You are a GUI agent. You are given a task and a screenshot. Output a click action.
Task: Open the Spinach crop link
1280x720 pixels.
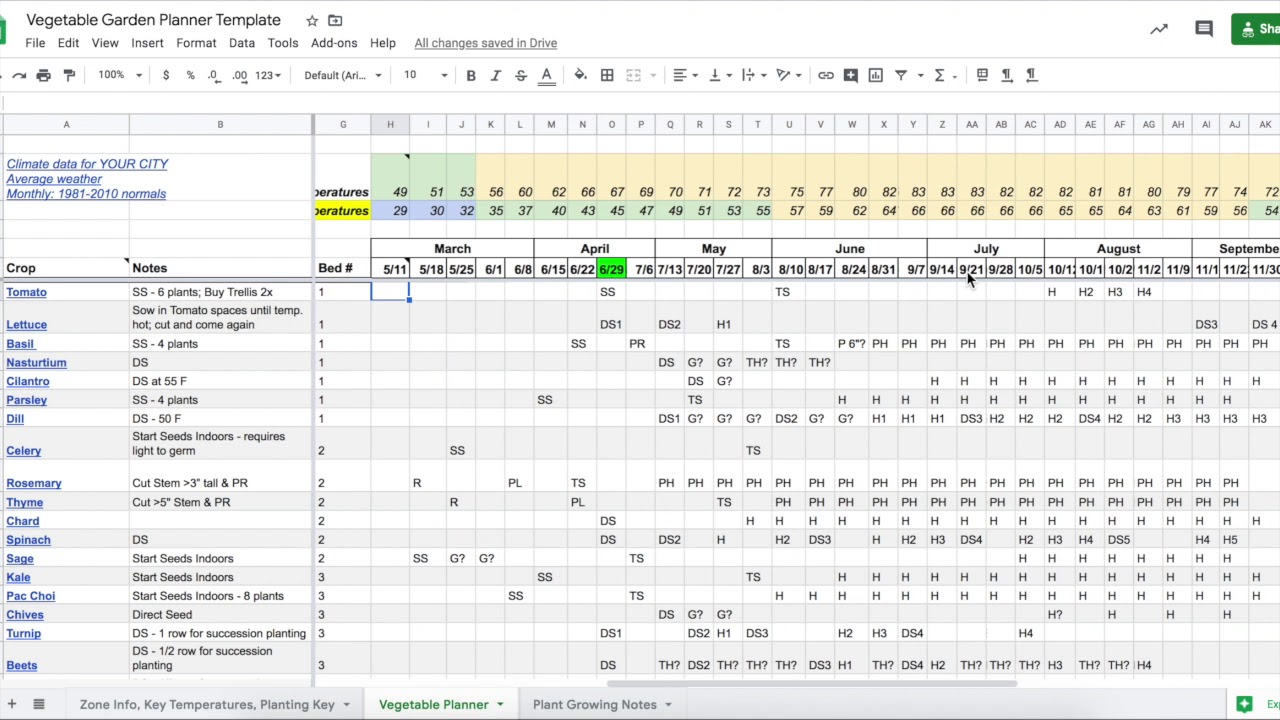click(x=28, y=540)
